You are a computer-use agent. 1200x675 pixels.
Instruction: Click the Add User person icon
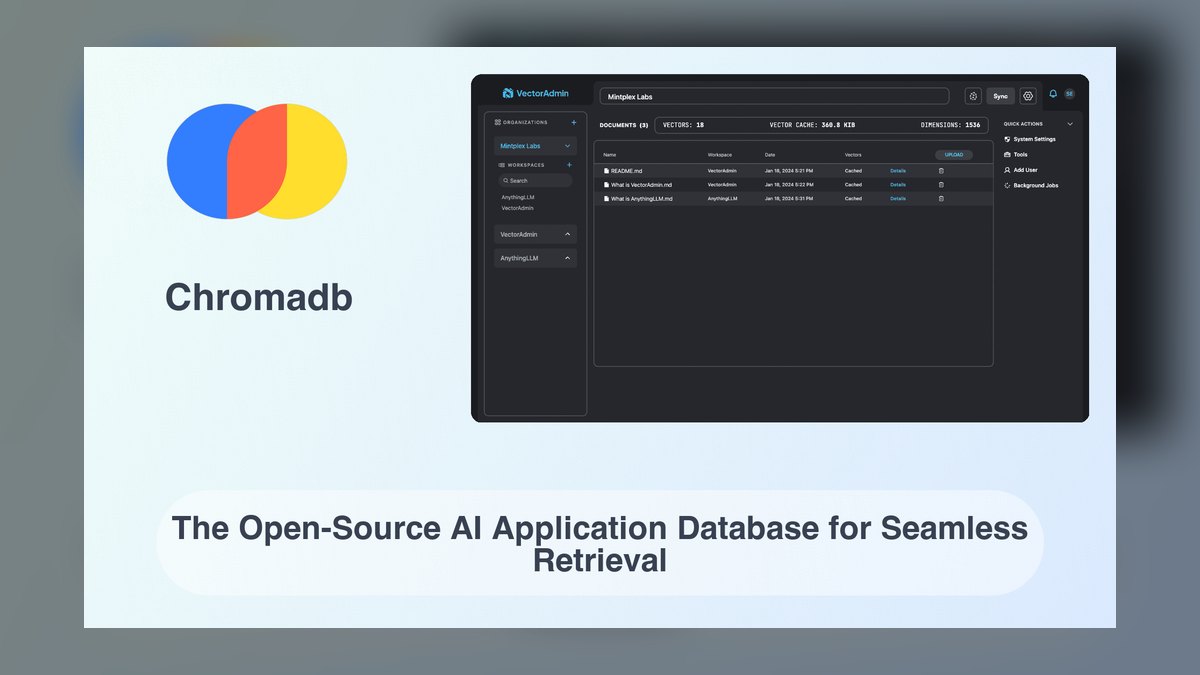pyautogui.click(x=1007, y=170)
